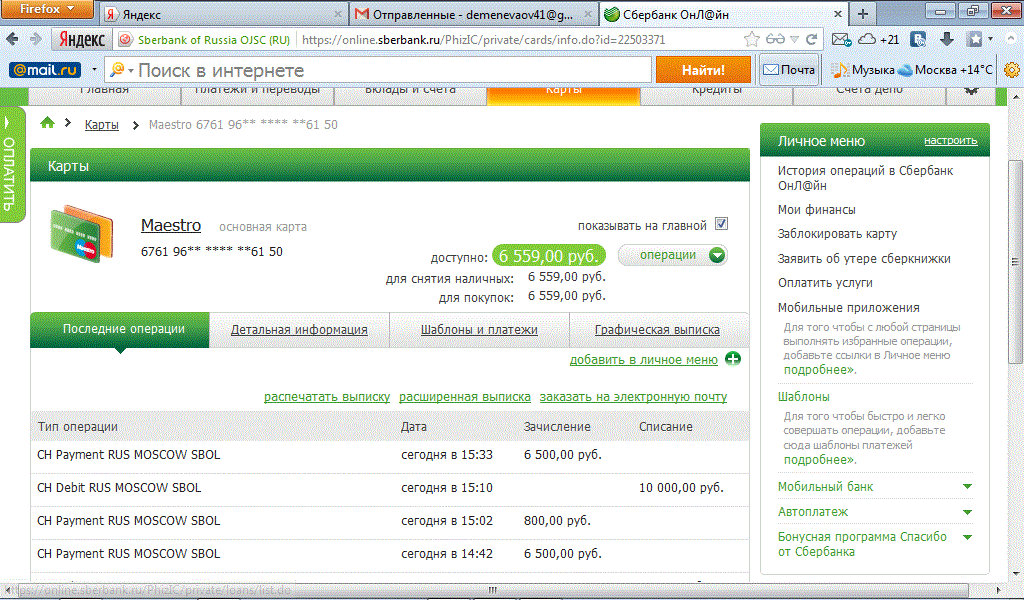The height and width of the screenshot is (600, 1024).
Task: Close the Сбербанк ОнЛ@йн tab
Action: [838, 14]
